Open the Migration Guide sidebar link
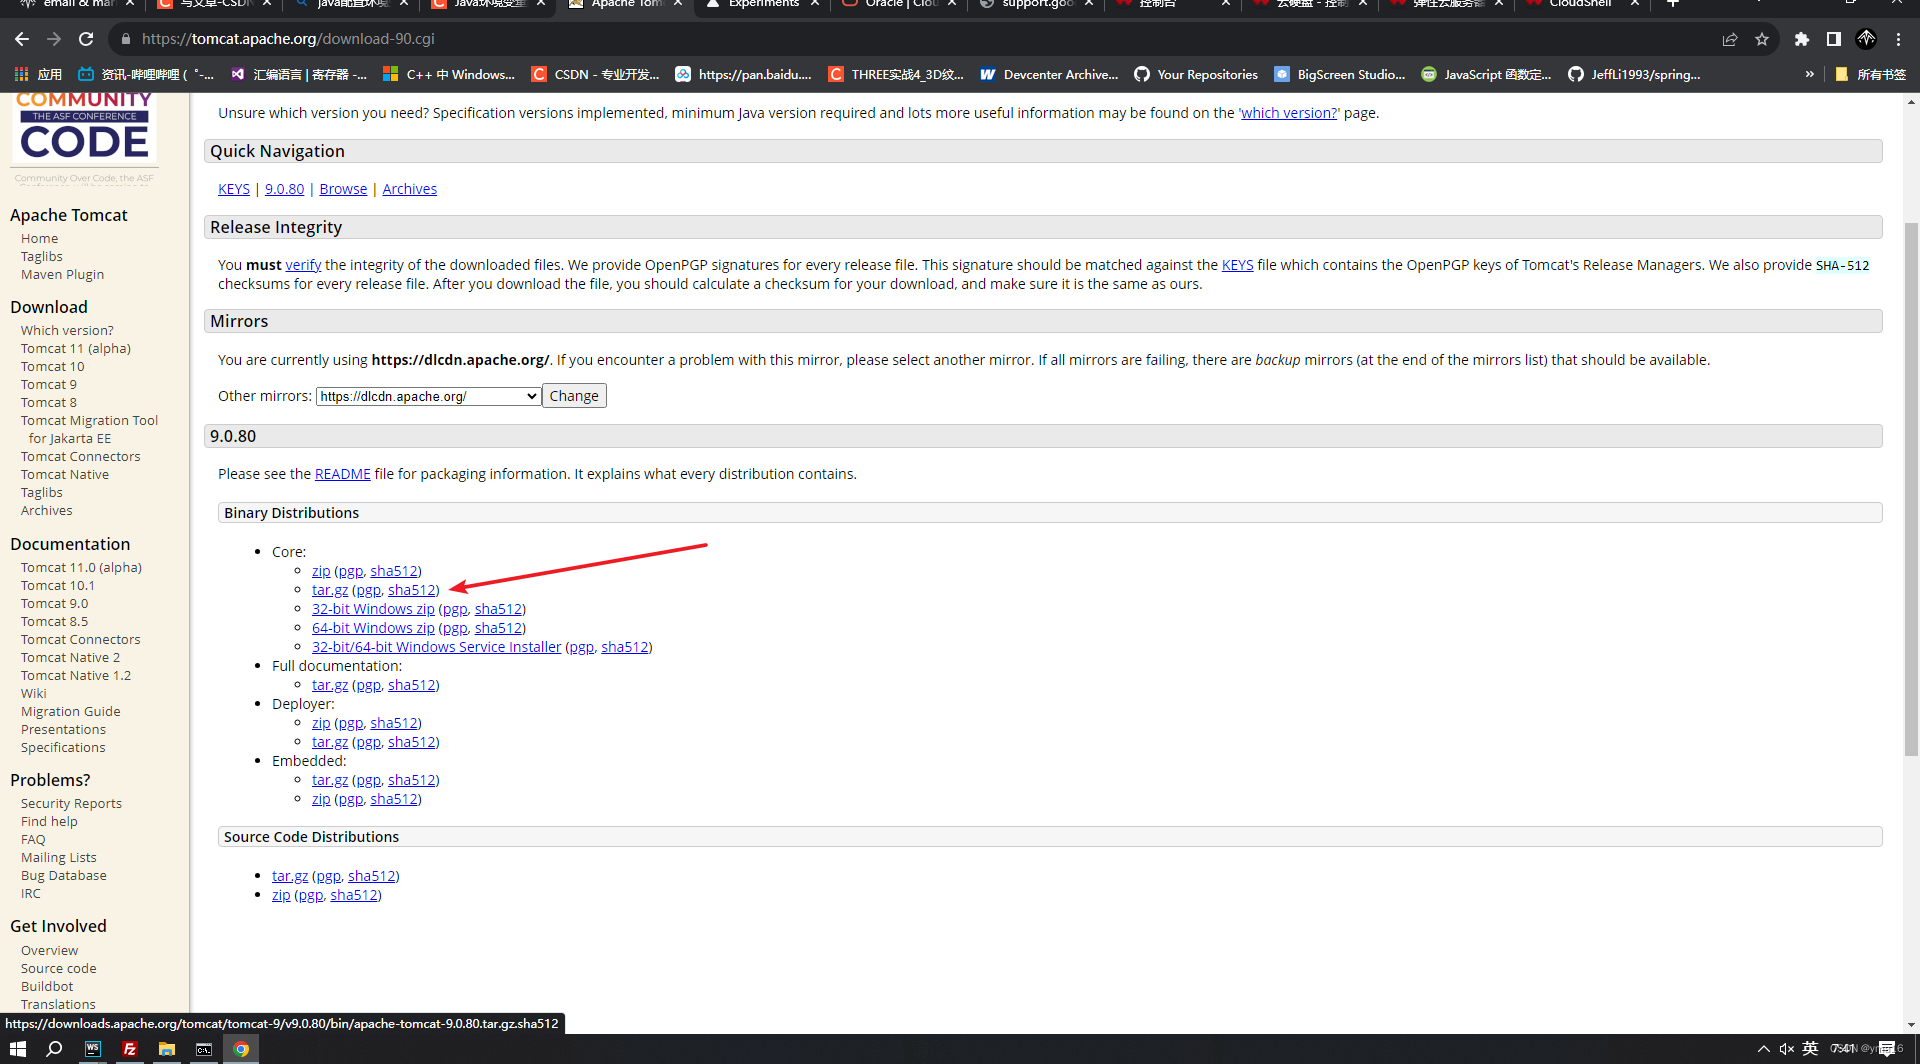This screenshot has height=1064, width=1920. [70, 711]
